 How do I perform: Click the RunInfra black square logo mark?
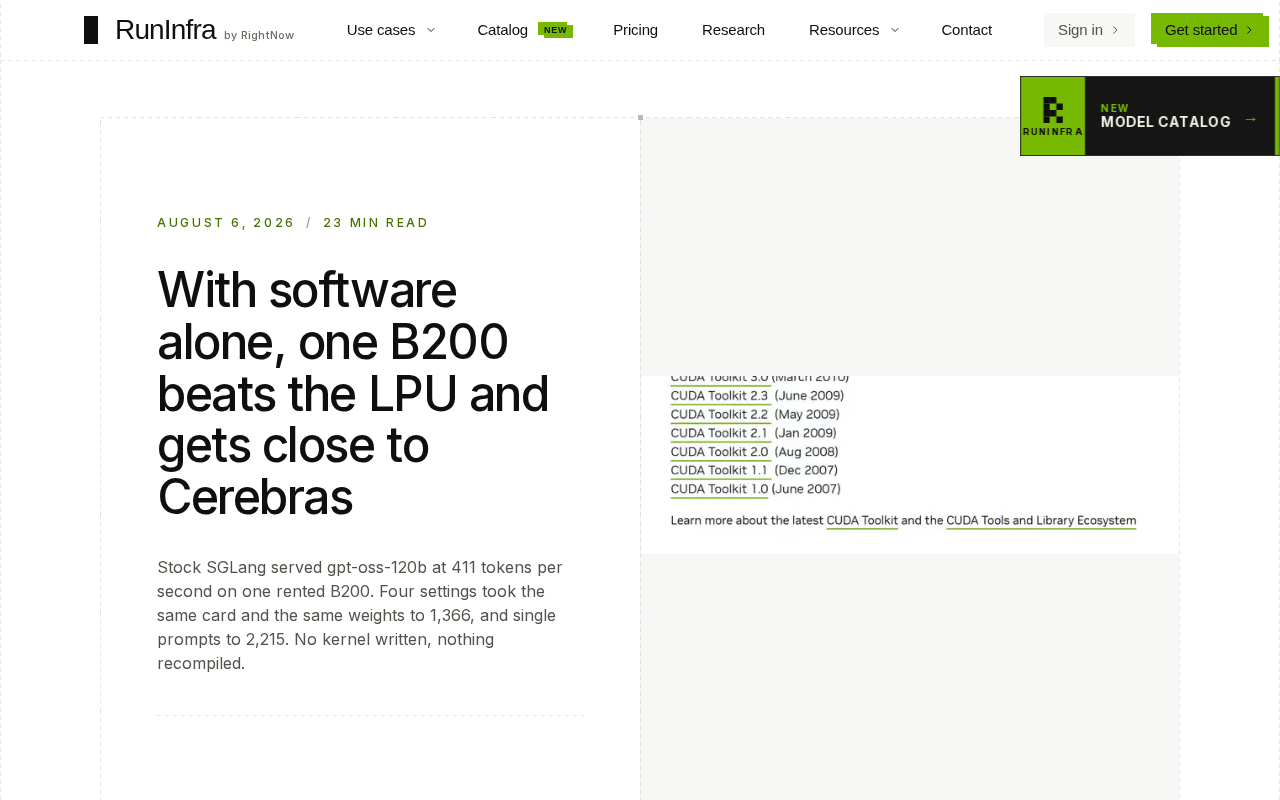coord(91,30)
